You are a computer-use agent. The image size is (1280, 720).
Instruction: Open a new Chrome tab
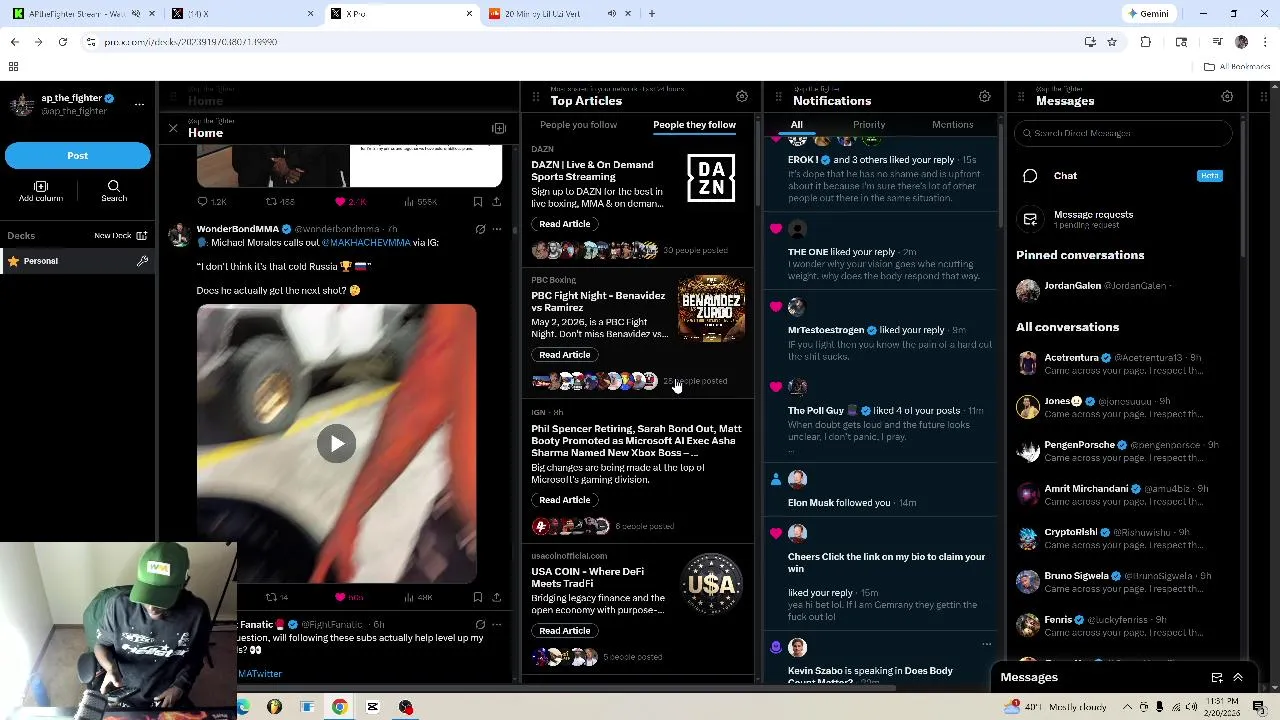pos(651,13)
